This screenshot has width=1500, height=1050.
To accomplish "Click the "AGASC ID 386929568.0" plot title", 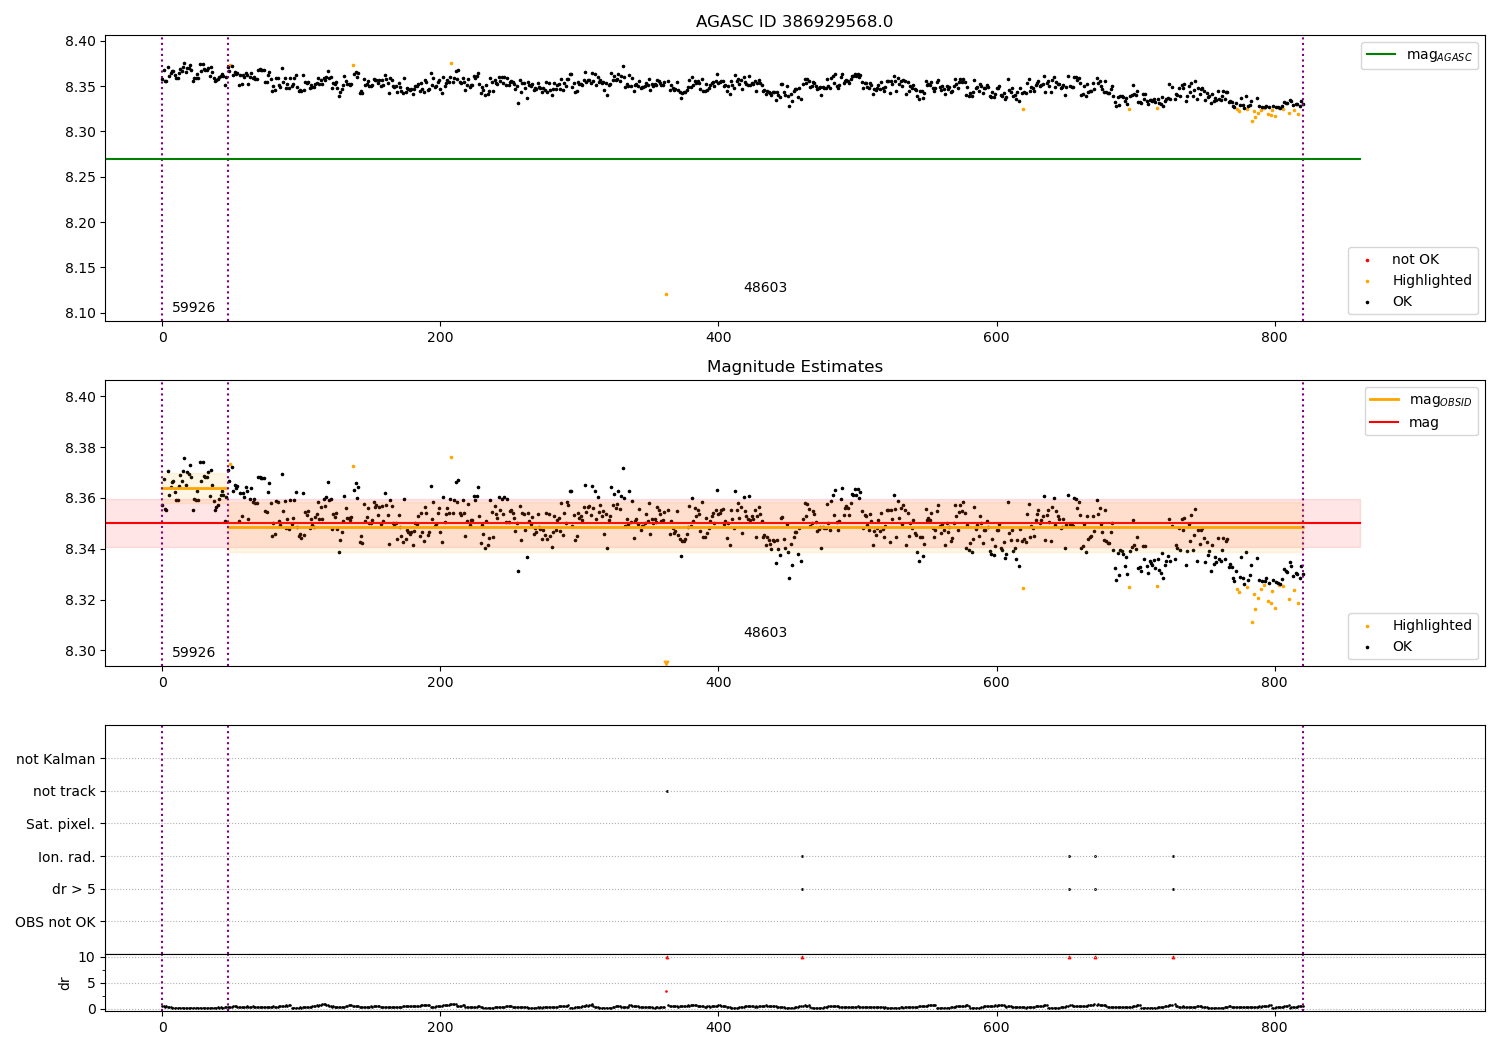I will tap(794, 22).
